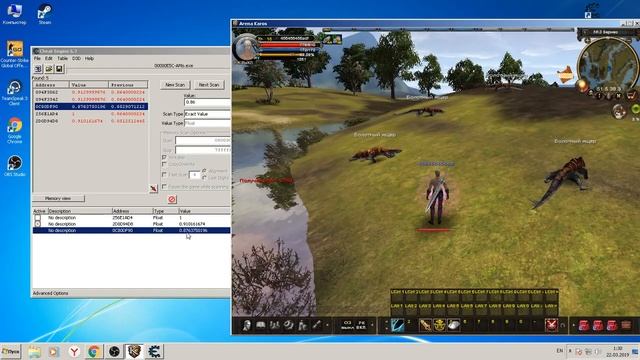Toggle the Fast Scan checkbox

click(x=164, y=175)
